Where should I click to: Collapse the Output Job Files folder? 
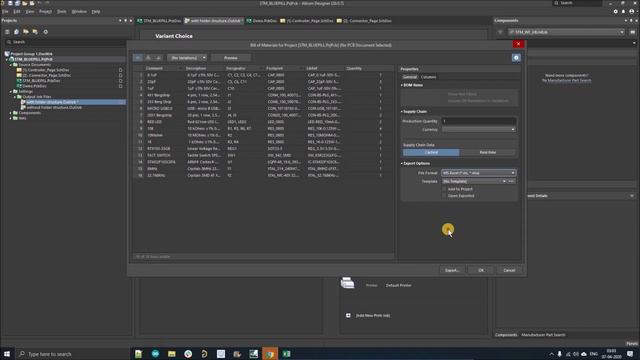coord(15,97)
